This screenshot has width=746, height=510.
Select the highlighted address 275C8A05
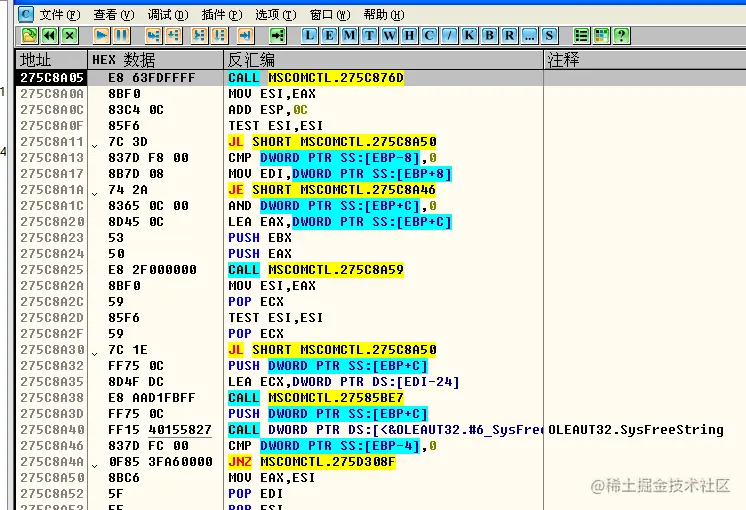(51, 78)
